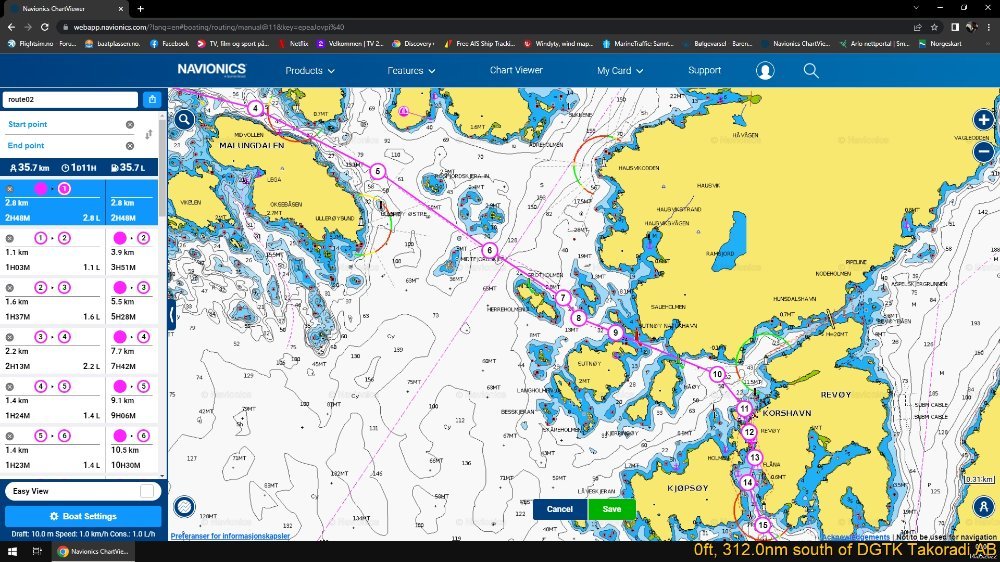Bookmark this page with the star

click(934, 27)
